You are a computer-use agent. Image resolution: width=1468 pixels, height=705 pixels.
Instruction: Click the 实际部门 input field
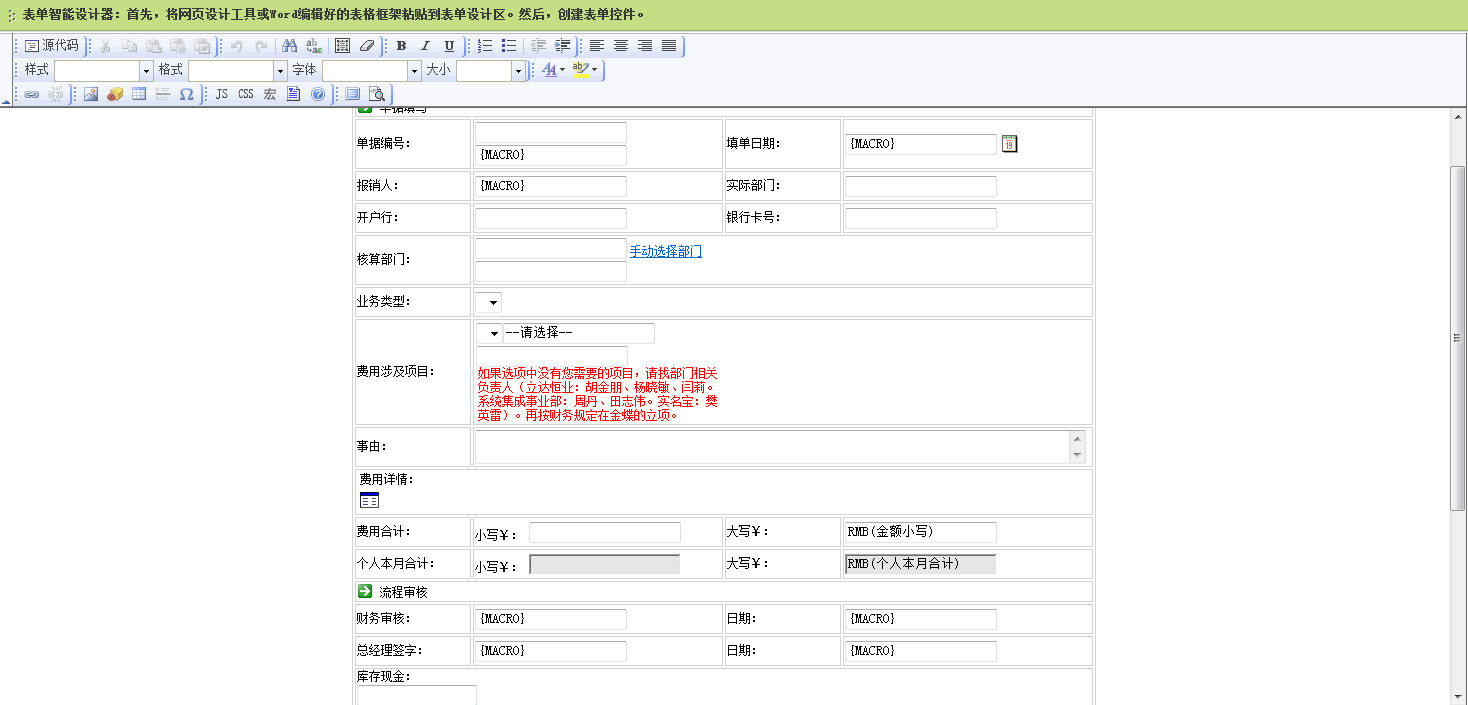tap(920, 186)
